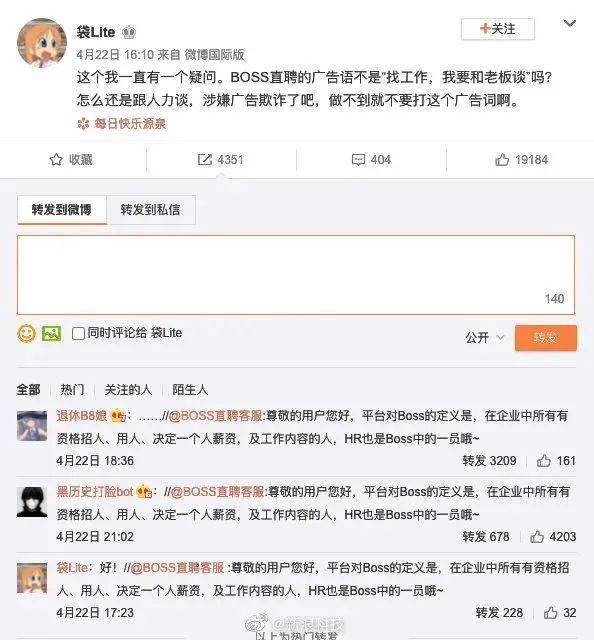Filter reposts by 关注的人
This screenshot has height=640, width=594.
point(128,390)
